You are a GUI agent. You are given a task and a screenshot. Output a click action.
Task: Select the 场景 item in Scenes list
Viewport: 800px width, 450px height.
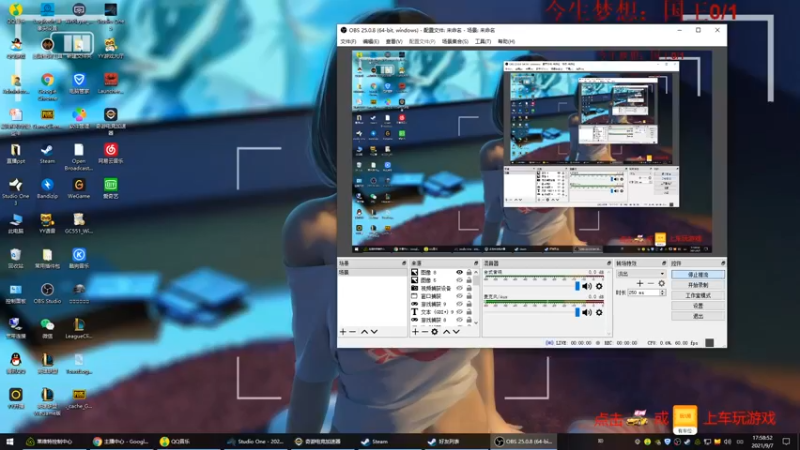(x=372, y=272)
